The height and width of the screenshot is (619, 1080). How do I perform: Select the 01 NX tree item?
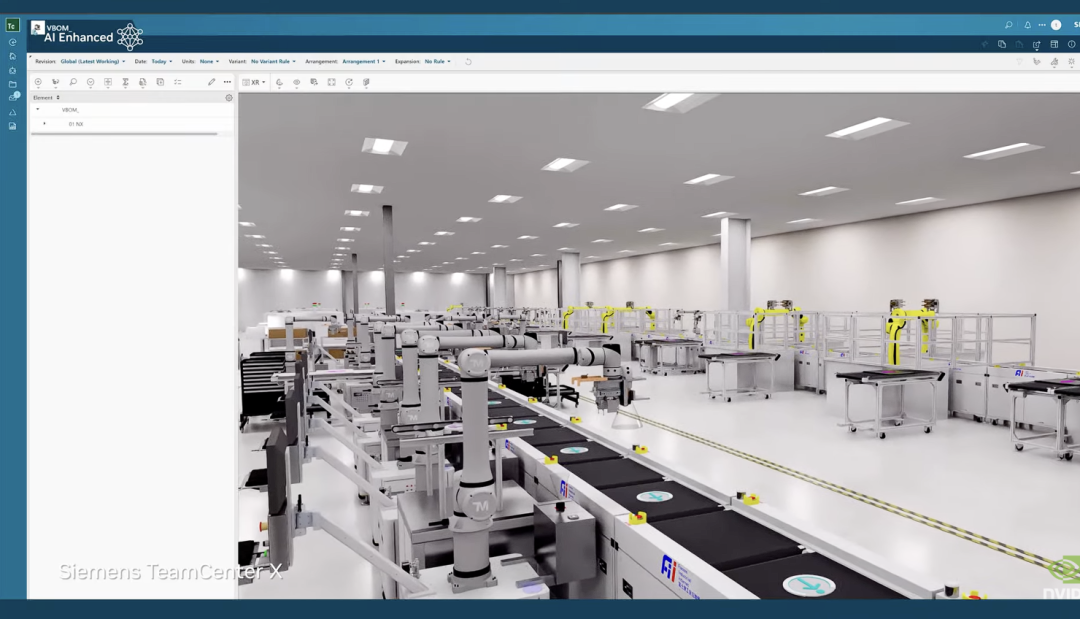(x=76, y=124)
